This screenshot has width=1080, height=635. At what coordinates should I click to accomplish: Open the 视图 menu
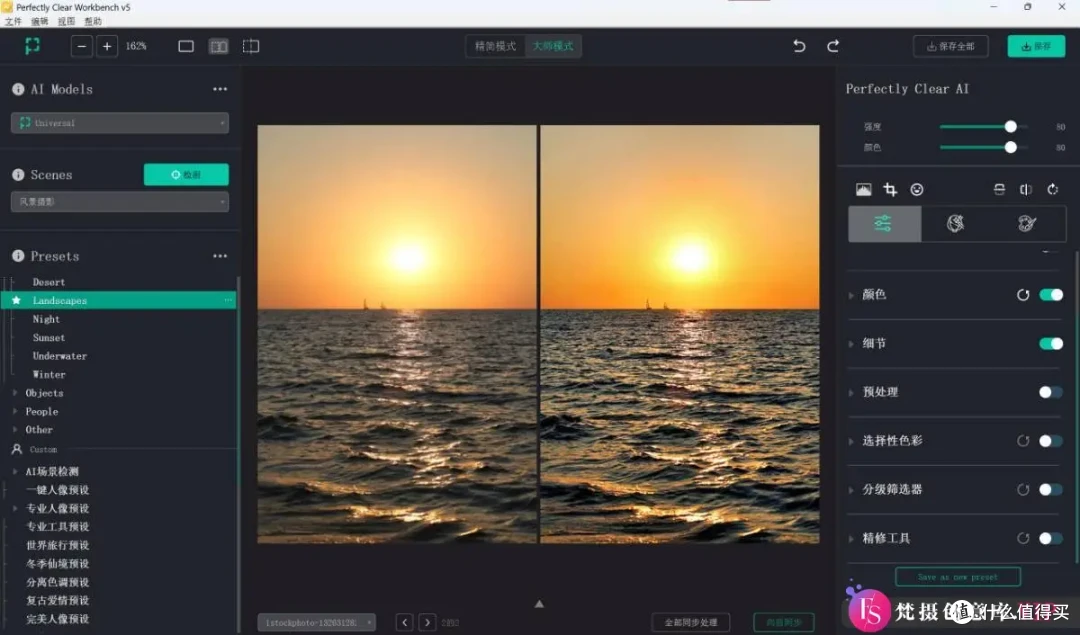(66, 21)
